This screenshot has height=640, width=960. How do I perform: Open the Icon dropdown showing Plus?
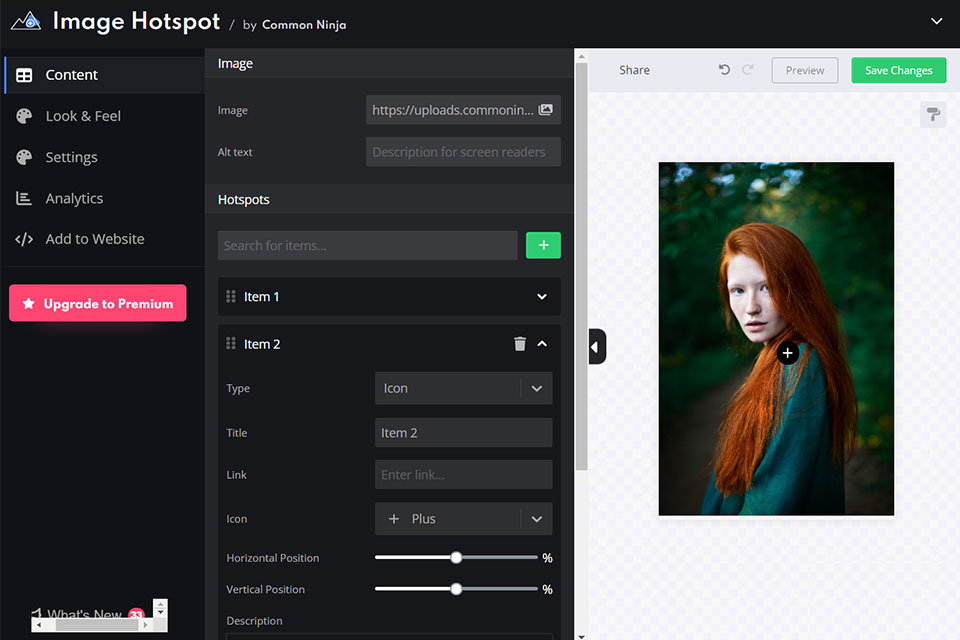click(x=463, y=519)
